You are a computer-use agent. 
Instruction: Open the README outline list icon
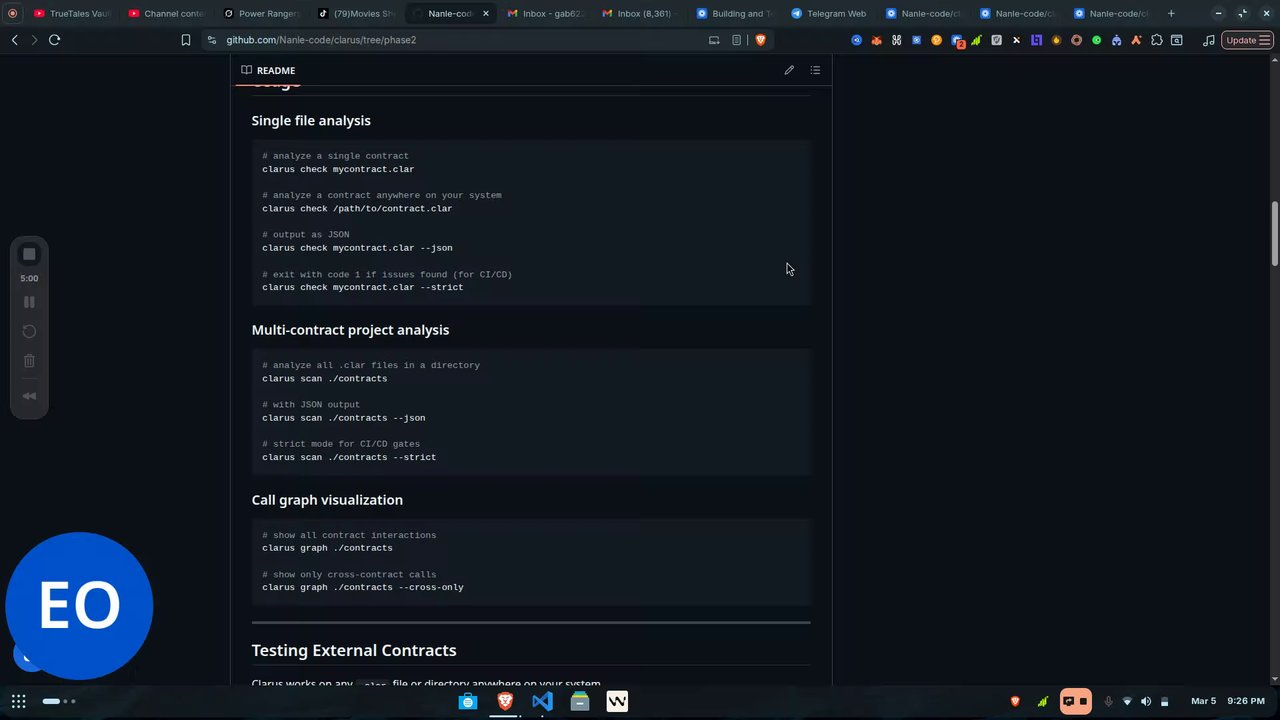815,70
